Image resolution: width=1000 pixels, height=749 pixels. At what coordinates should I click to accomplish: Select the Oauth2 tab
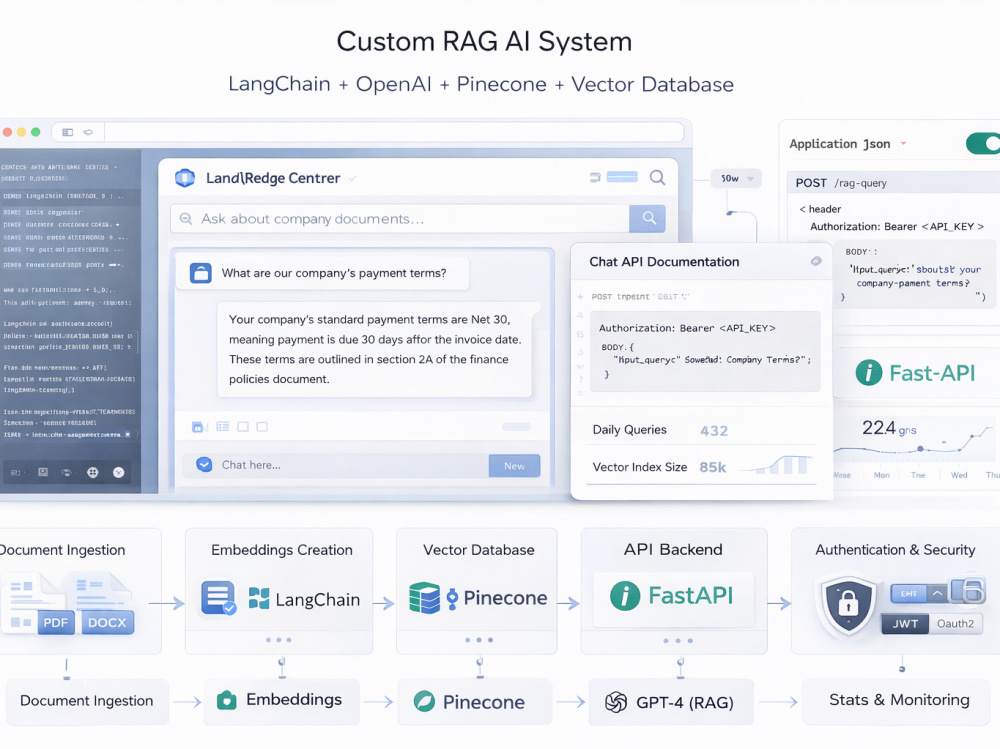(955, 623)
